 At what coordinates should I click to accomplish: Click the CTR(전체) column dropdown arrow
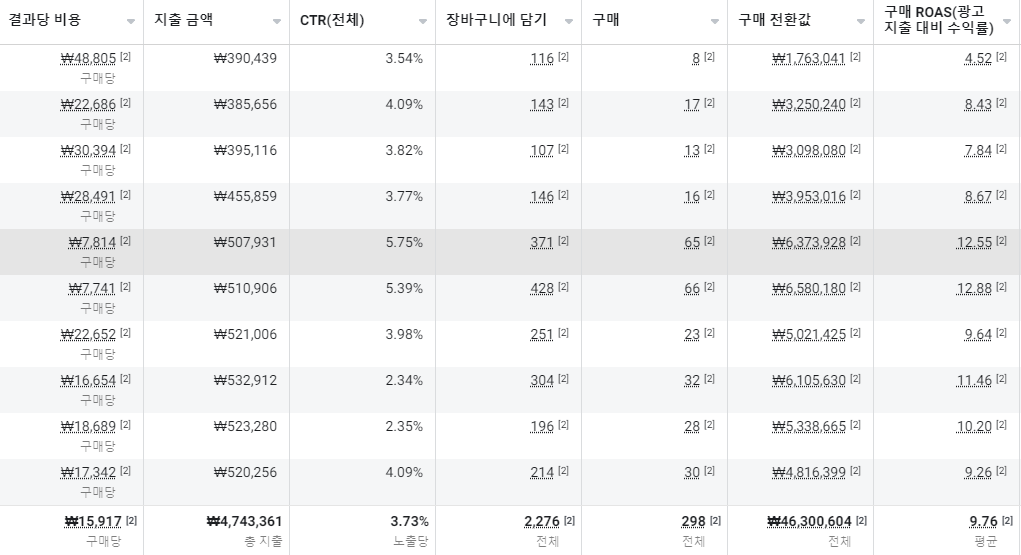[423, 21]
